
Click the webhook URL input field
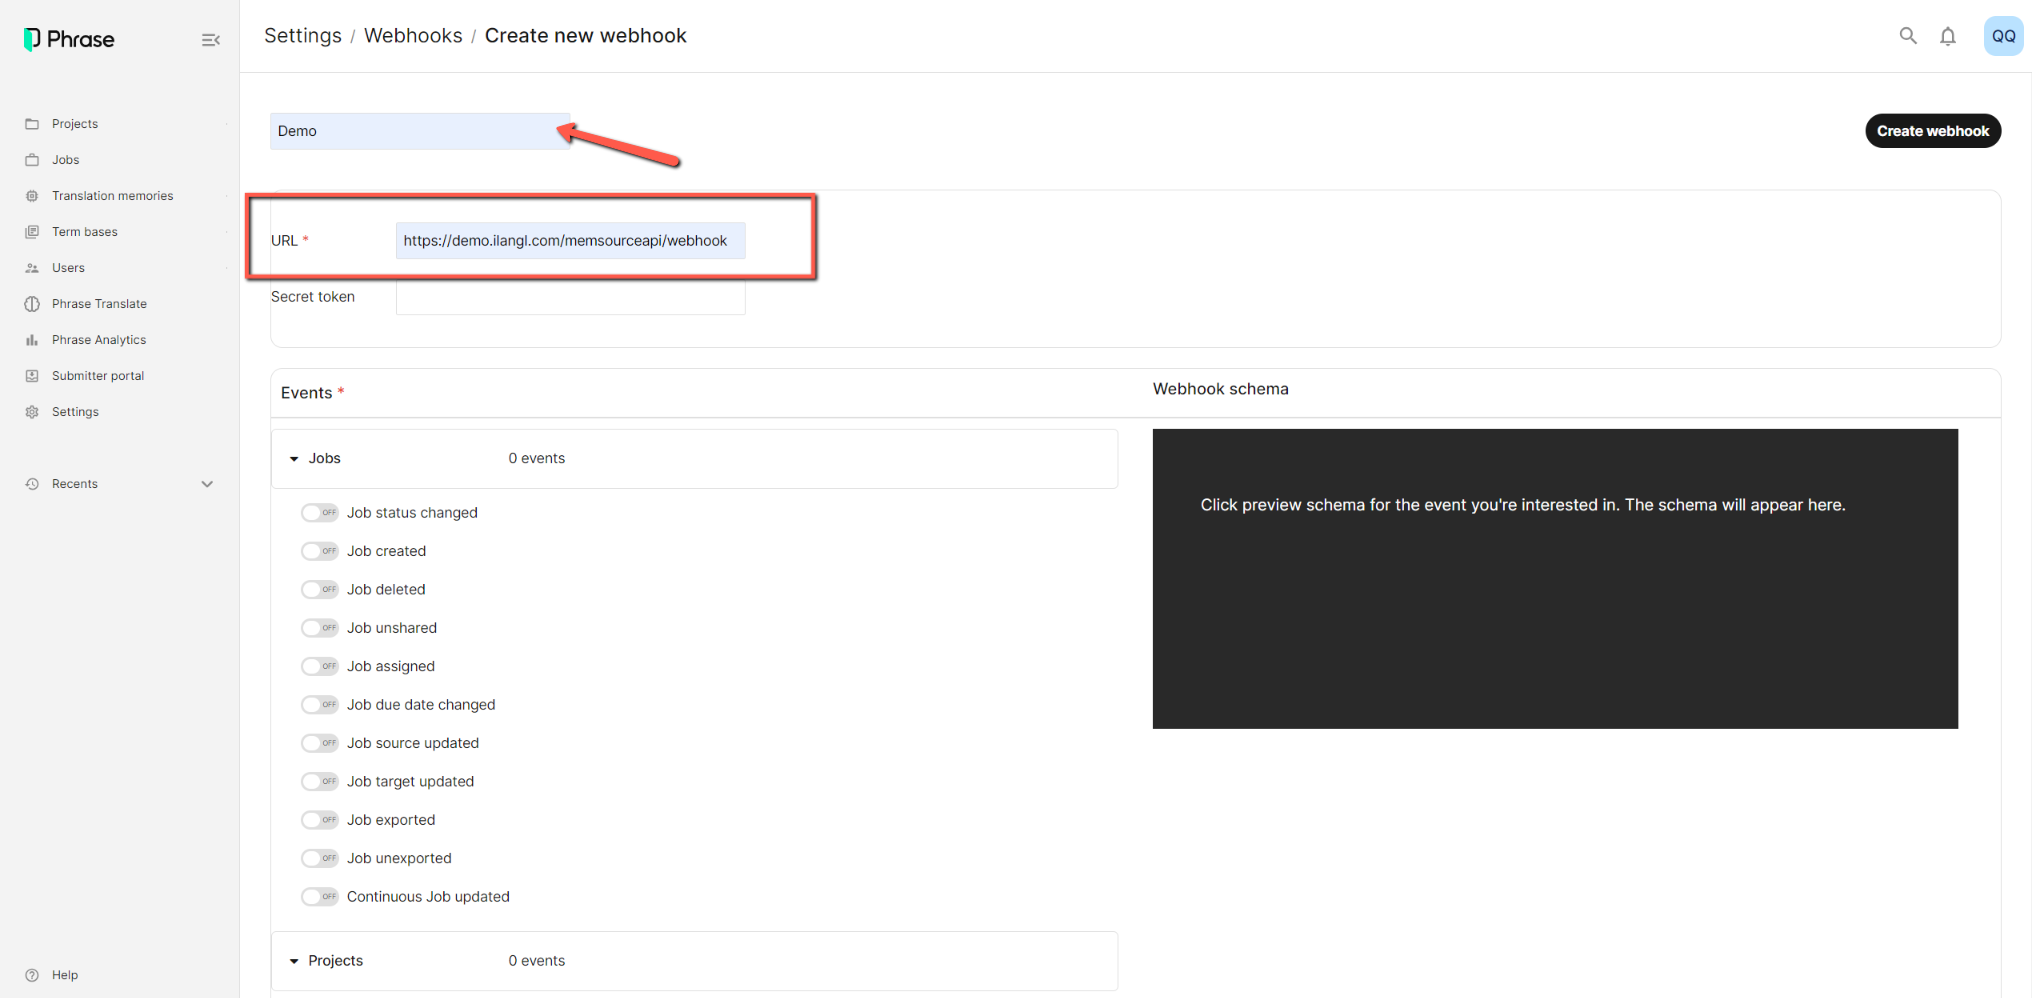click(x=570, y=241)
